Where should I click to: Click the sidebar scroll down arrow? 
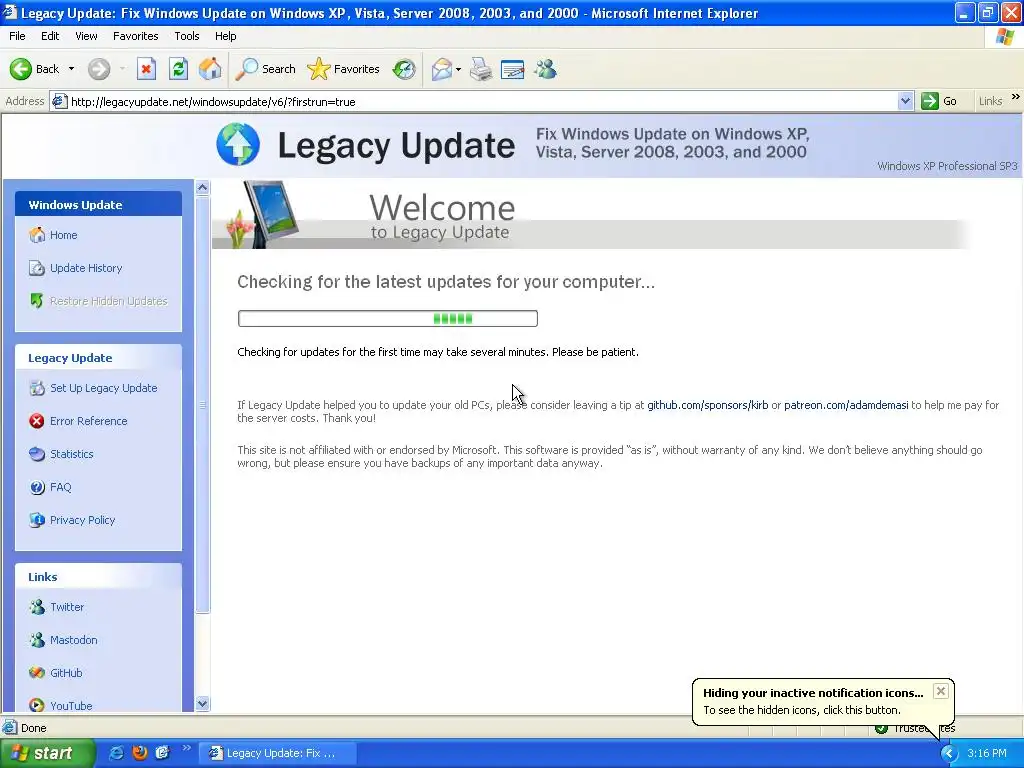click(x=202, y=703)
